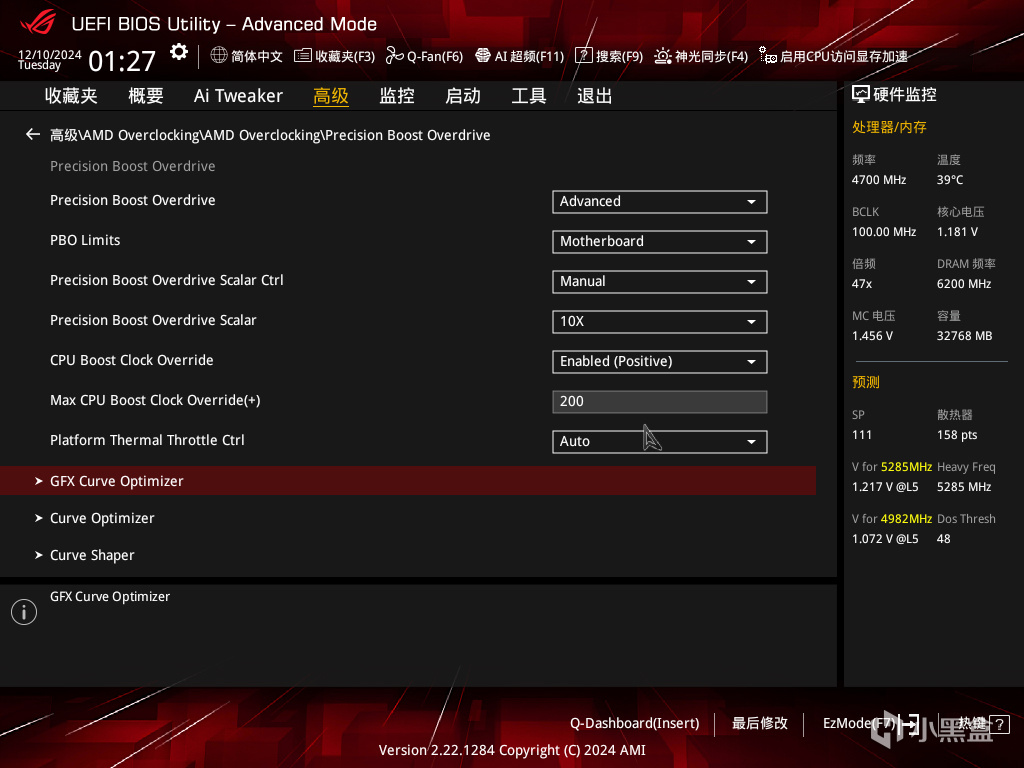Open Precision Boost Overdrive dropdown set to Advanced
The height and width of the screenshot is (768, 1024).
(x=660, y=202)
